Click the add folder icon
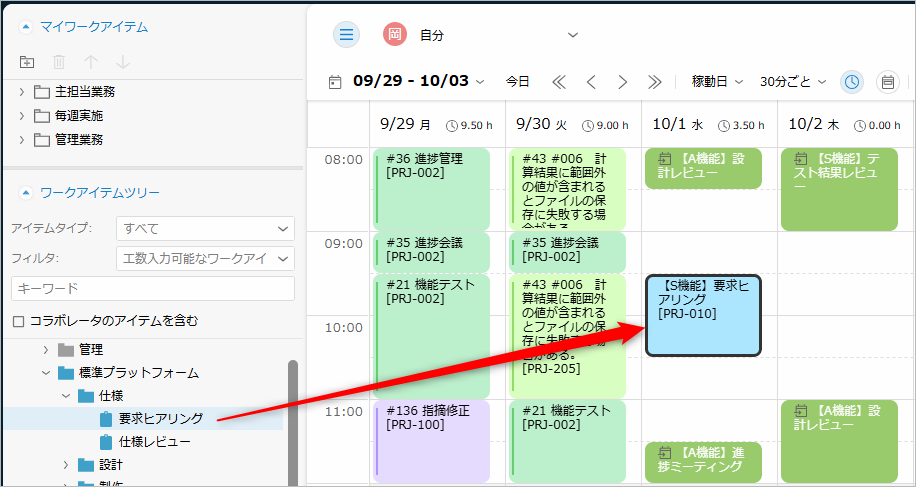 pyautogui.click(x=27, y=62)
